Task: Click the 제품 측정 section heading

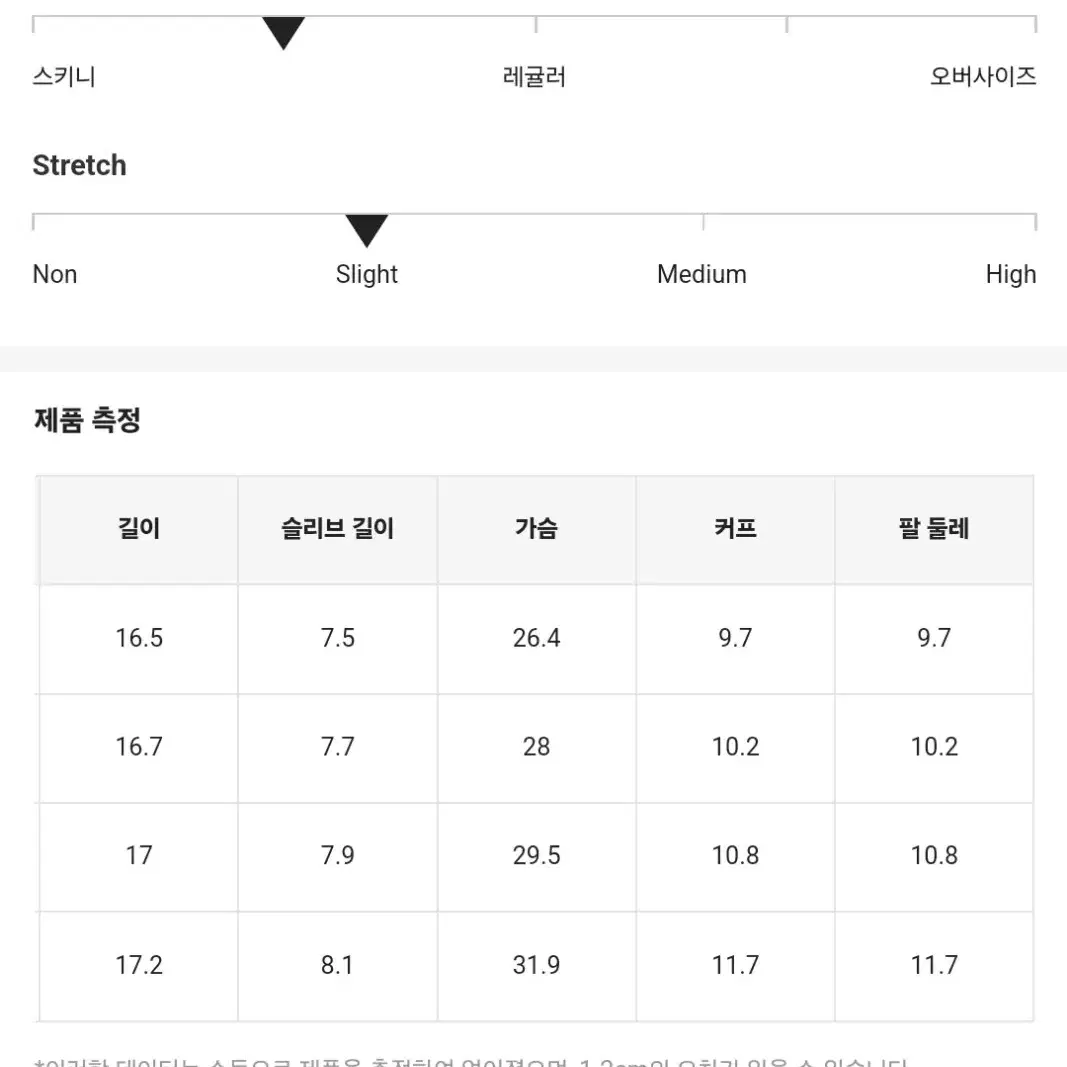Action: click(x=87, y=420)
